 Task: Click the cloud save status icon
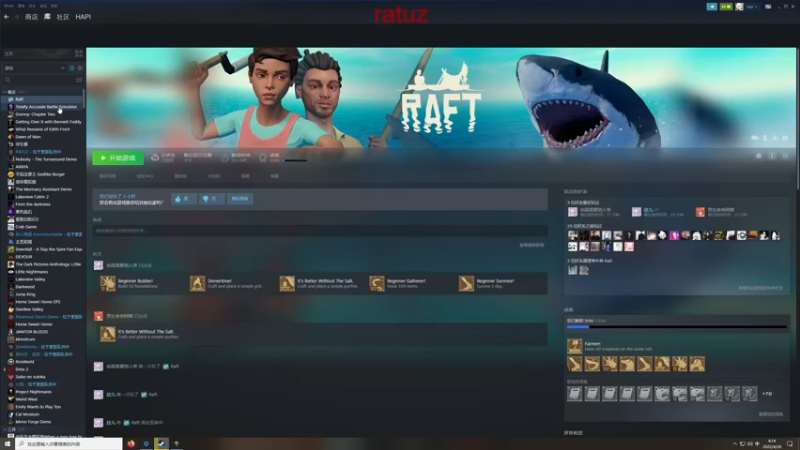[155, 158]
